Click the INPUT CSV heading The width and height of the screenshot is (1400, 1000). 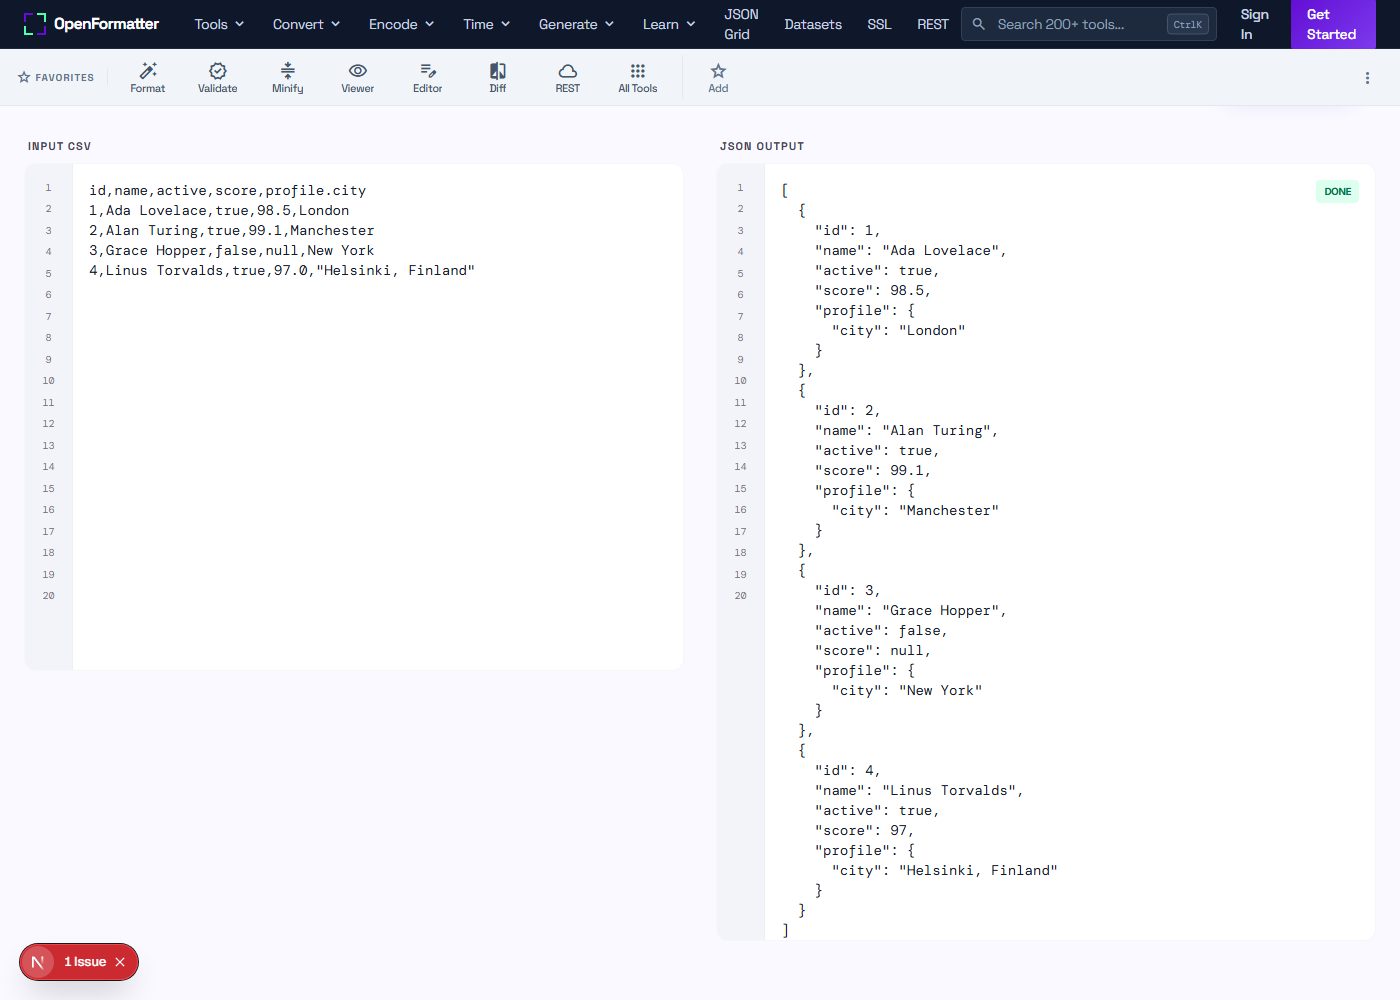point(59,146)
